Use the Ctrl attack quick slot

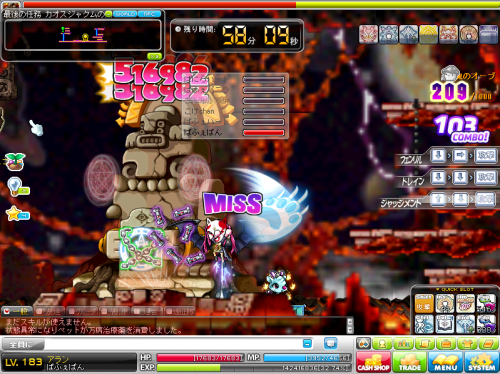pos(424,324)
